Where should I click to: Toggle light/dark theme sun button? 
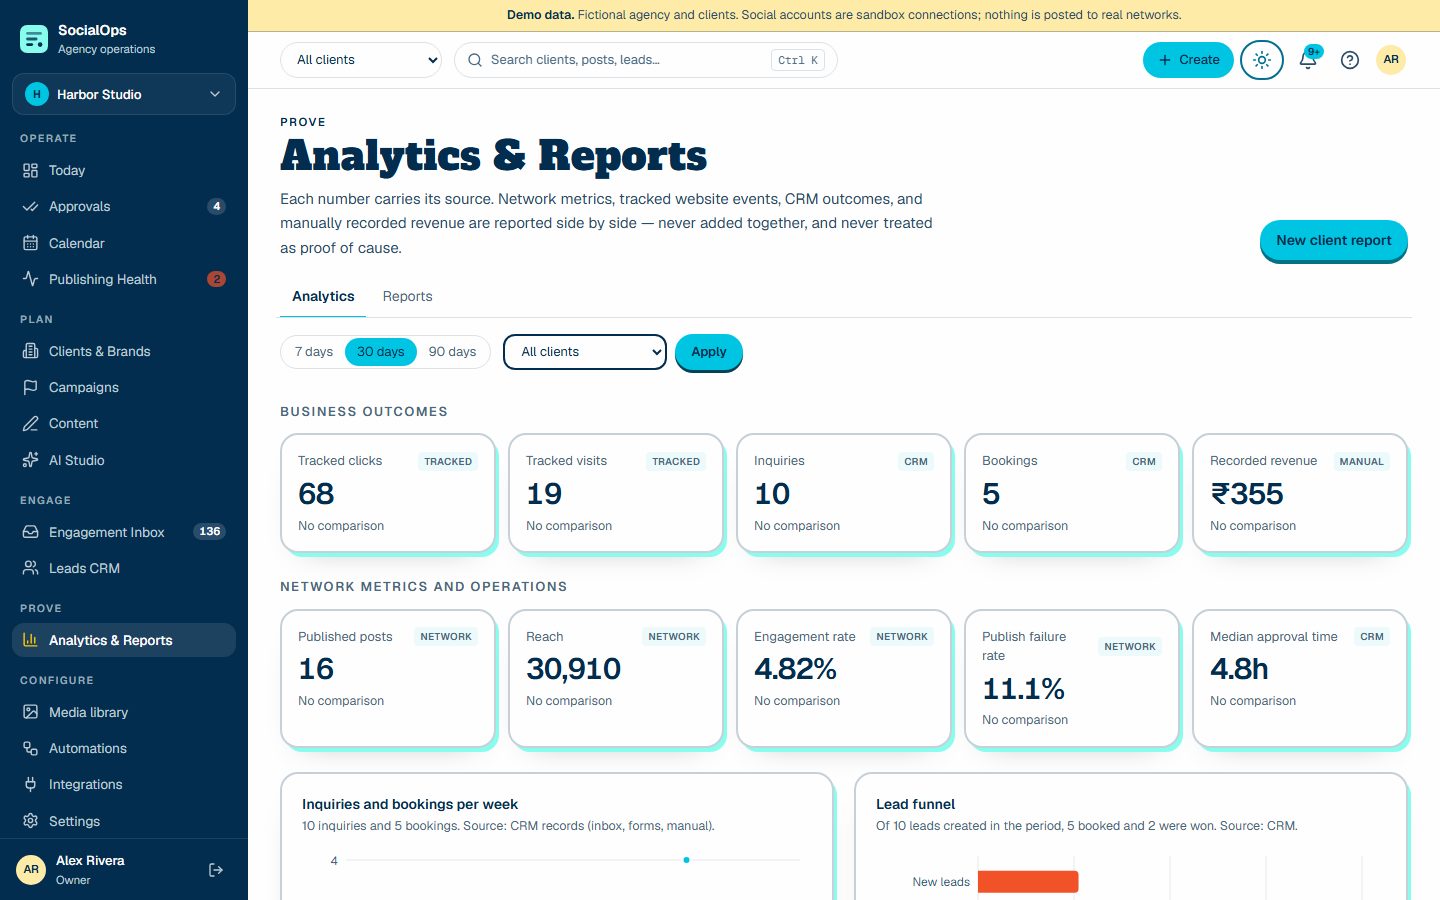coord(1262,60)
